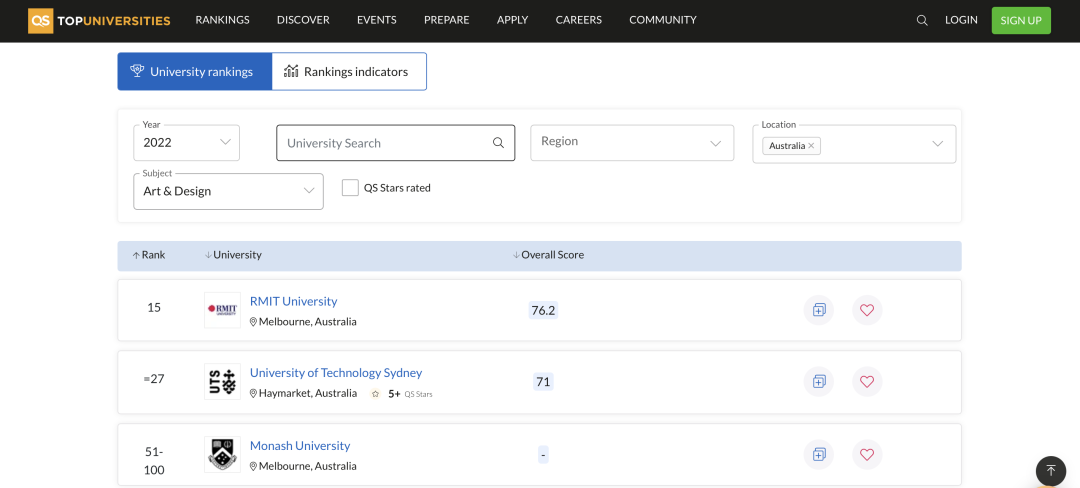Click RMIT overall score 76.2
The image size is (1080, 488).
(x=543, y=310)
